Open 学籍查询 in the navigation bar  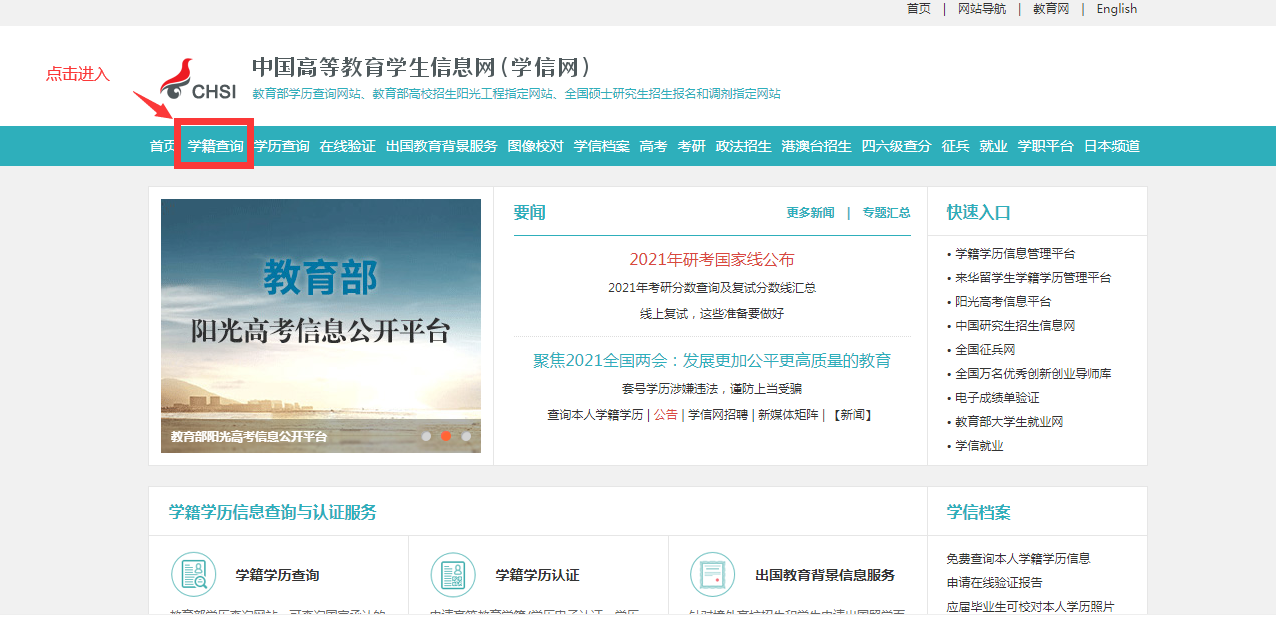point(215,146)
